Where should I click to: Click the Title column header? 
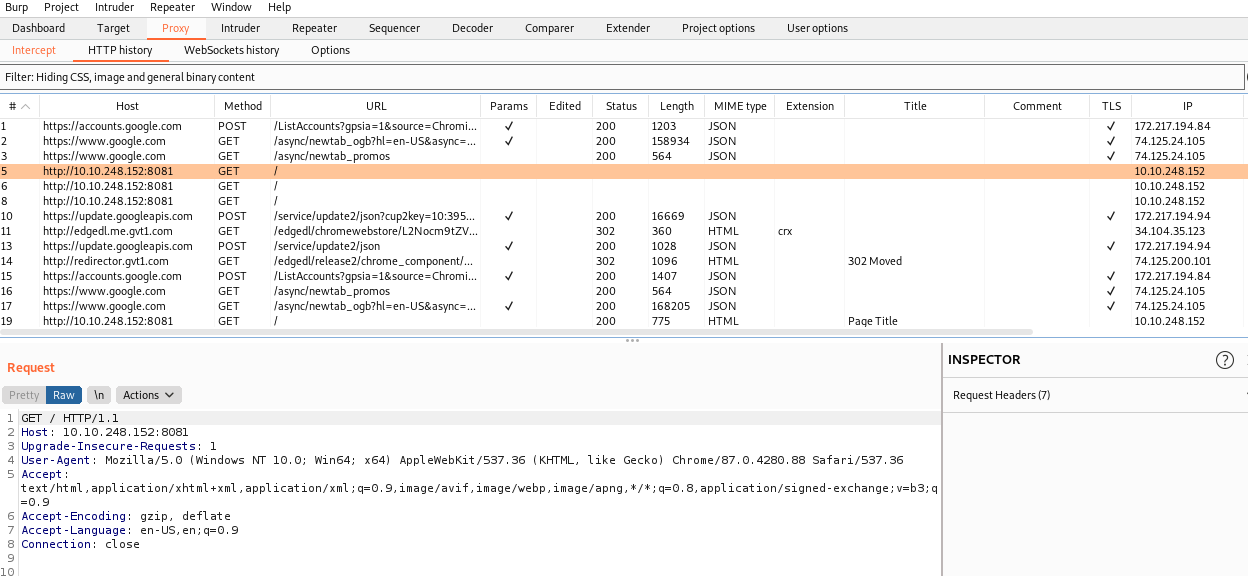[915, 106]
